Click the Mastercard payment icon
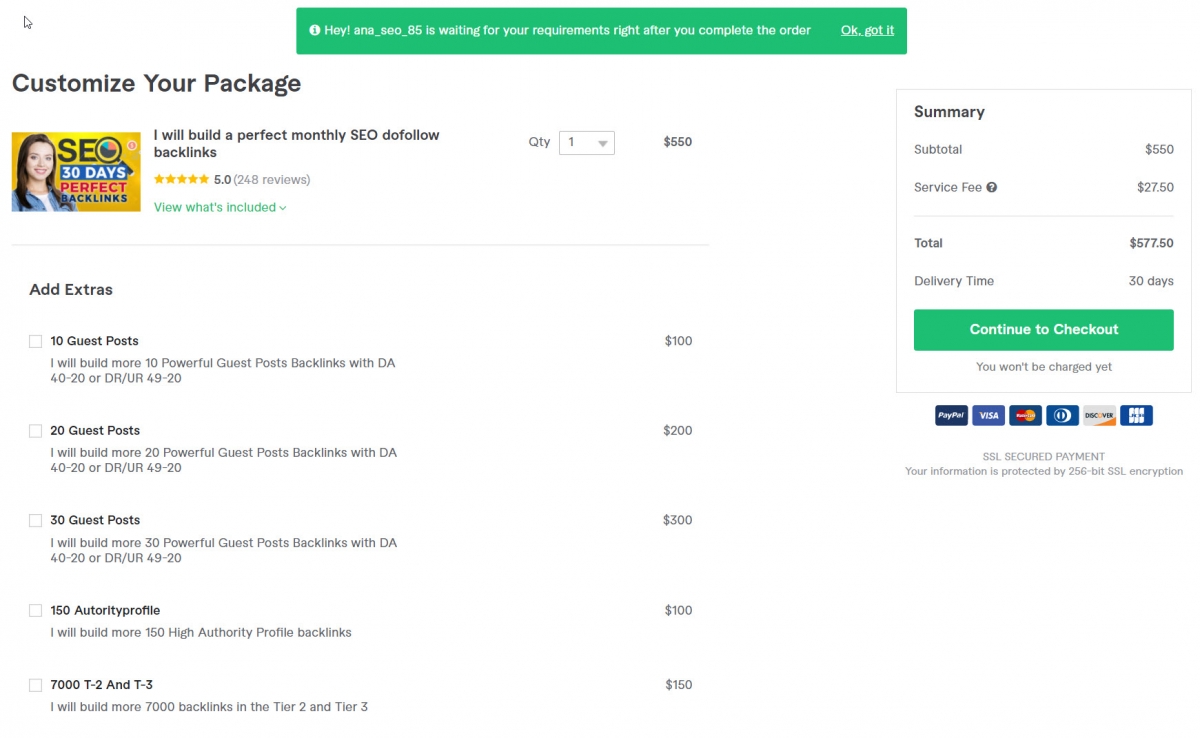1200x738 pixels. 1025,415
